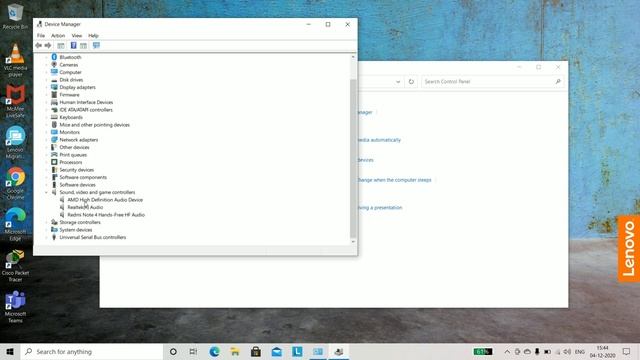Click the Network adapters category icon

[54, 140]
